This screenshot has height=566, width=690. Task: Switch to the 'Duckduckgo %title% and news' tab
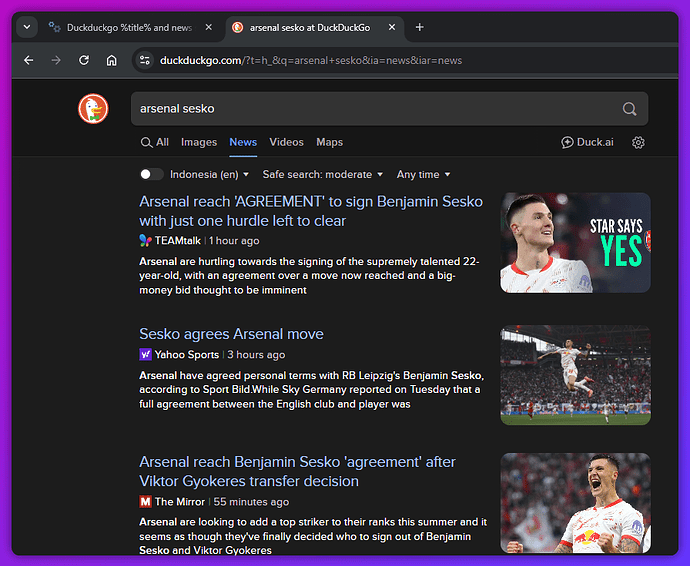click(x=130, y=27)
